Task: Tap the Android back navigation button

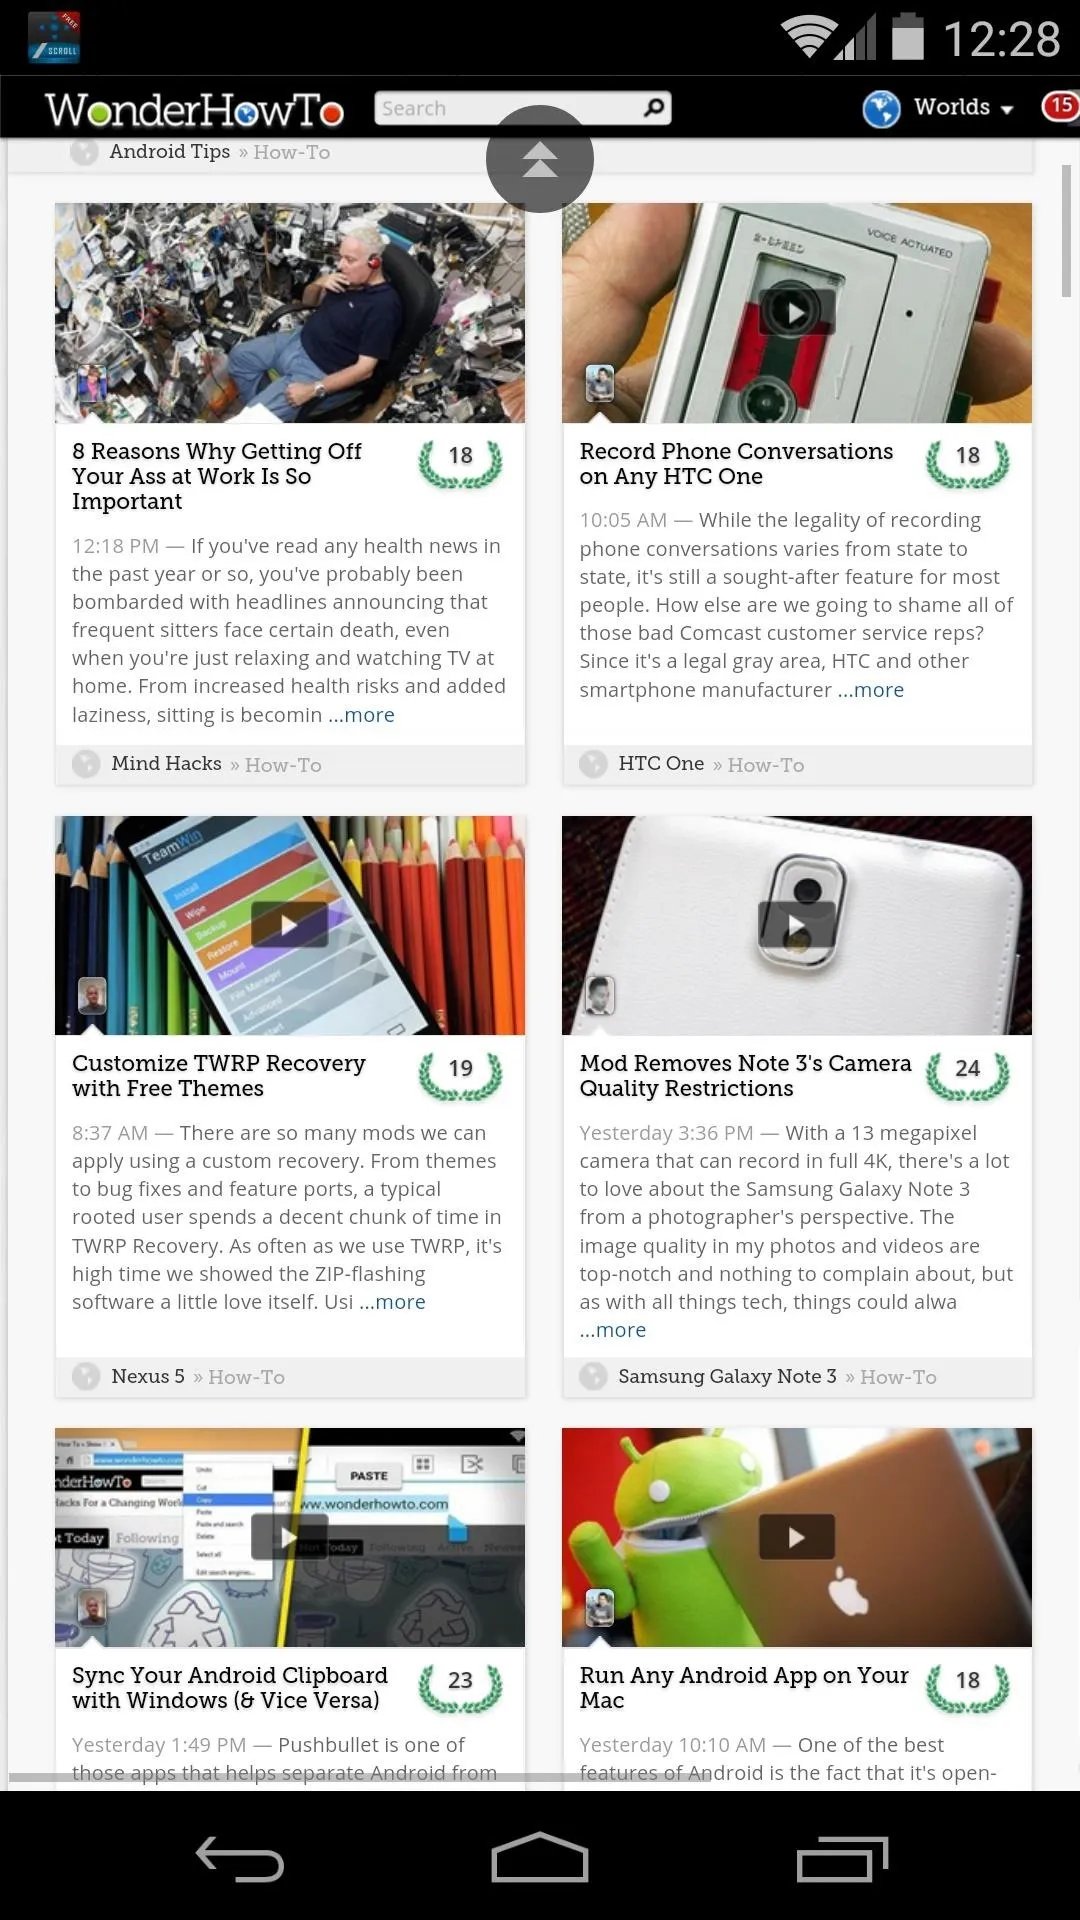Action: tap(240, 1859)
